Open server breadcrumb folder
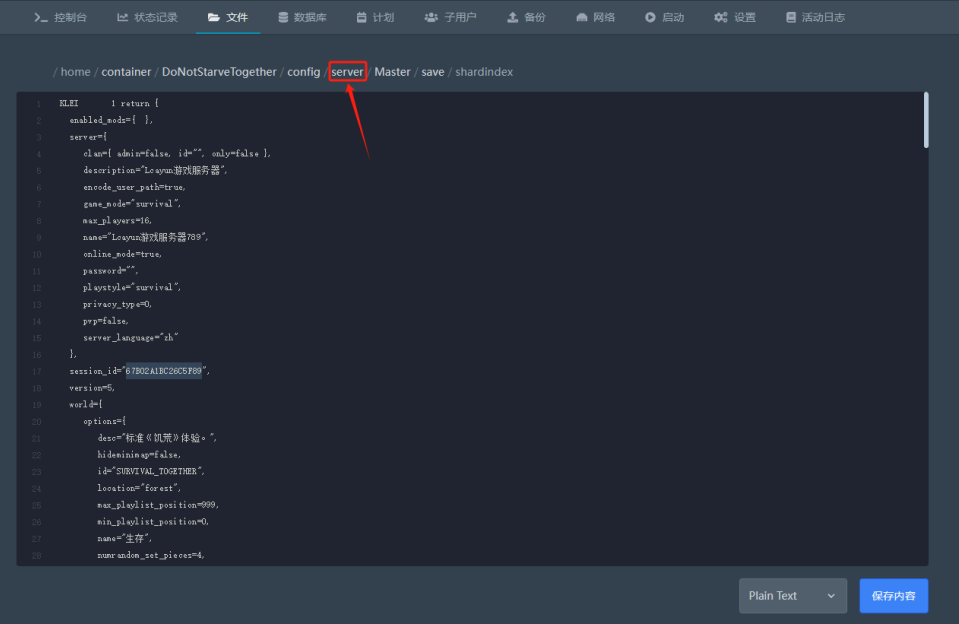959x624 pixels. pyautogui.click(x=347, y=72)
